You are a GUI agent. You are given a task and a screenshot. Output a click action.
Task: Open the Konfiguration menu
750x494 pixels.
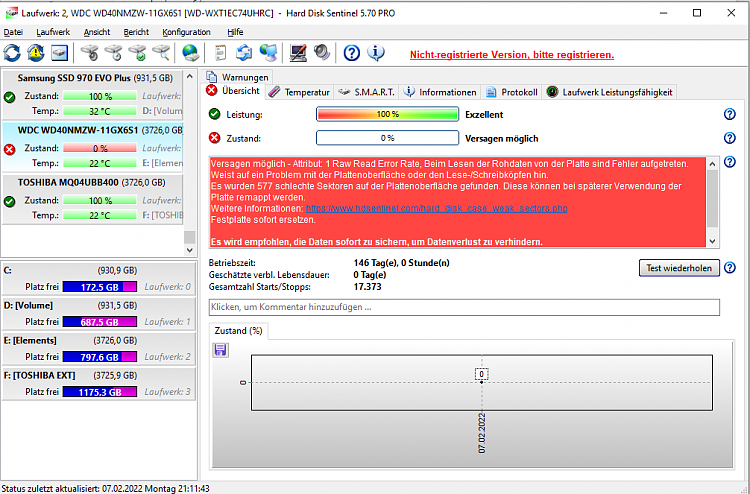186,32
